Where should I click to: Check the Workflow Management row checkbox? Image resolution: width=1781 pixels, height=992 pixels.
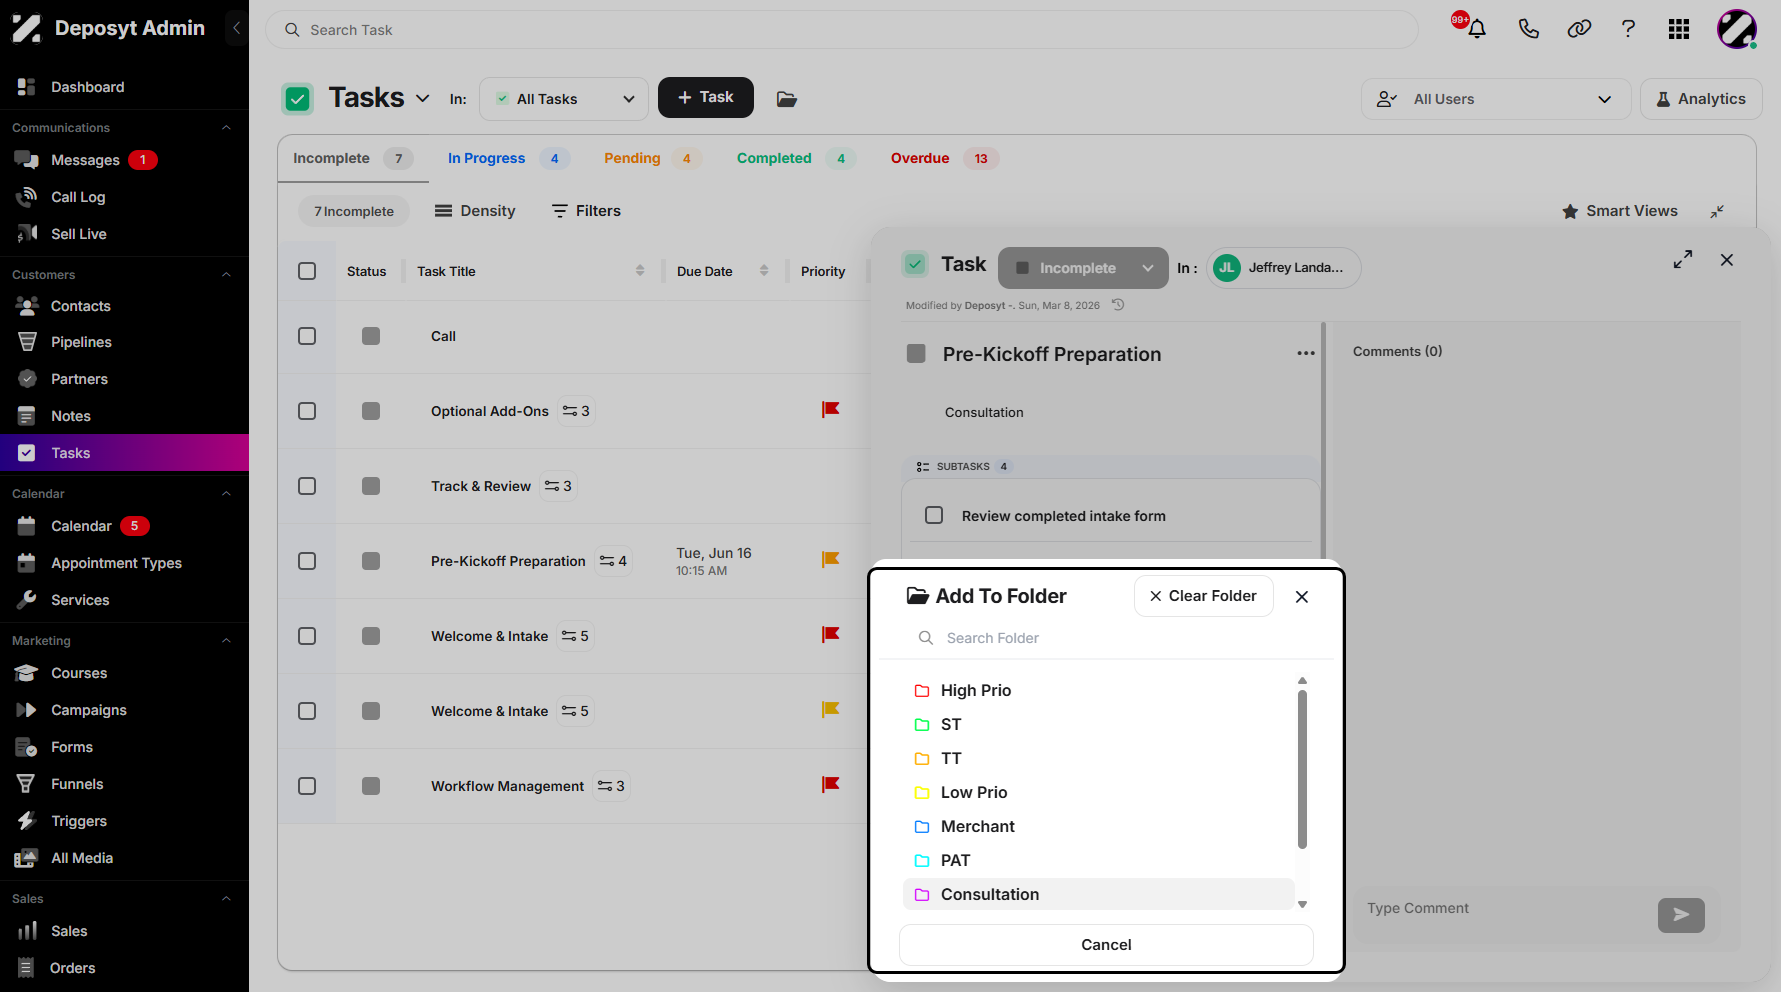(x=307, y=786)
